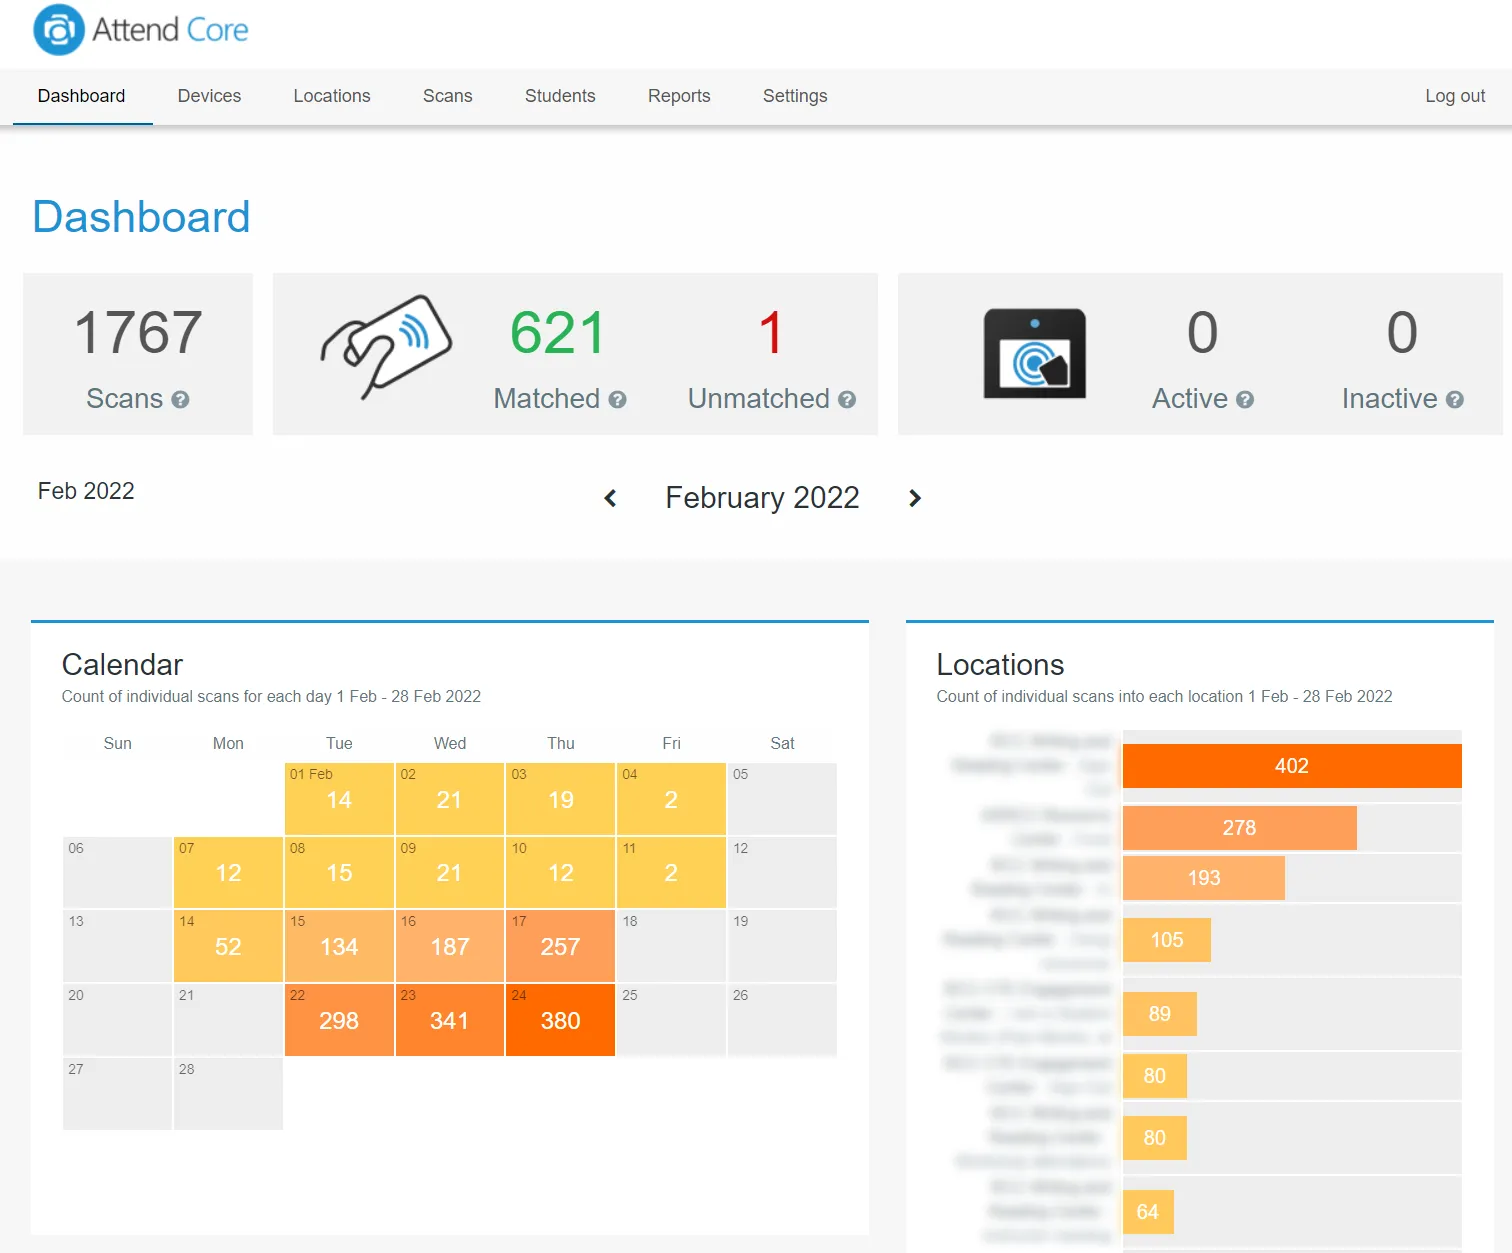Select calendar day 22 with 298 scans

point(339,1020)
